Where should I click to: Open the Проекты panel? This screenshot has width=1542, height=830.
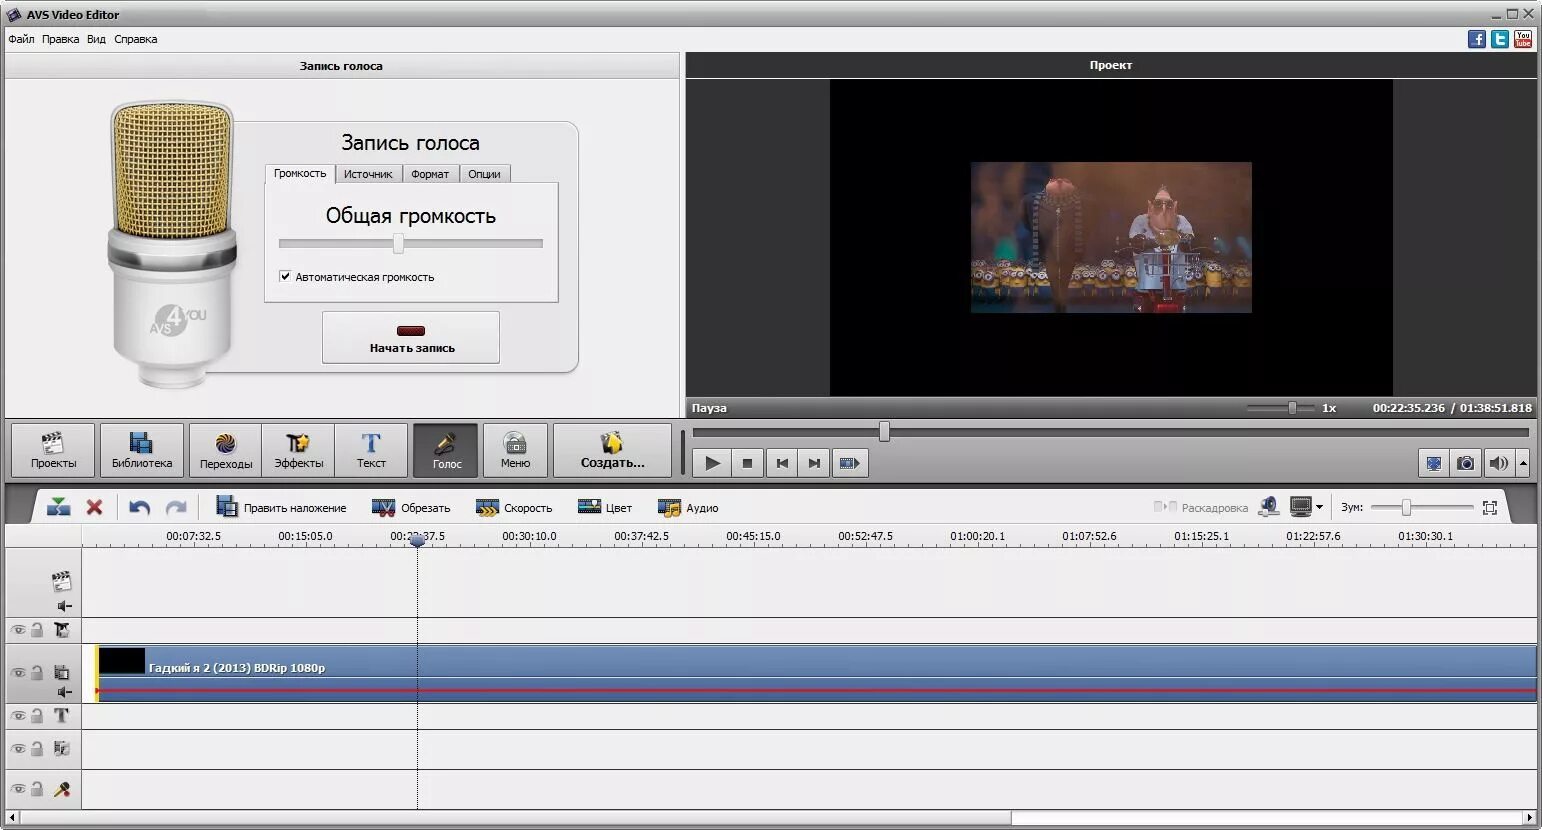click(x=53, y=450)
